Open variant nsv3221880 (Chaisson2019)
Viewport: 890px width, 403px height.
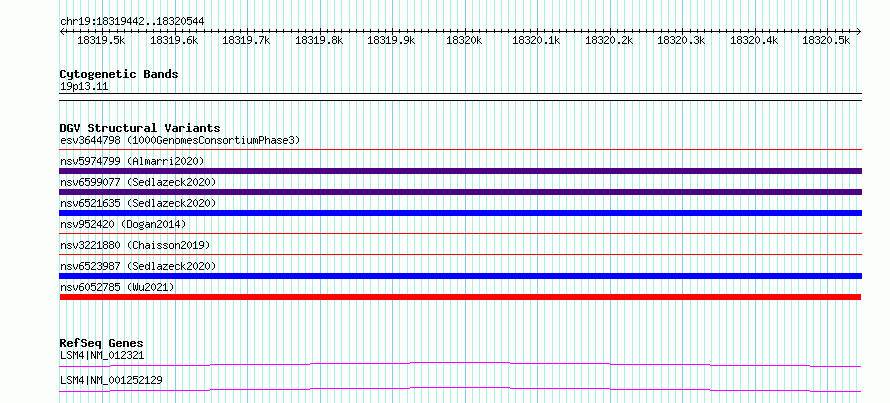[x=135, y=245]
